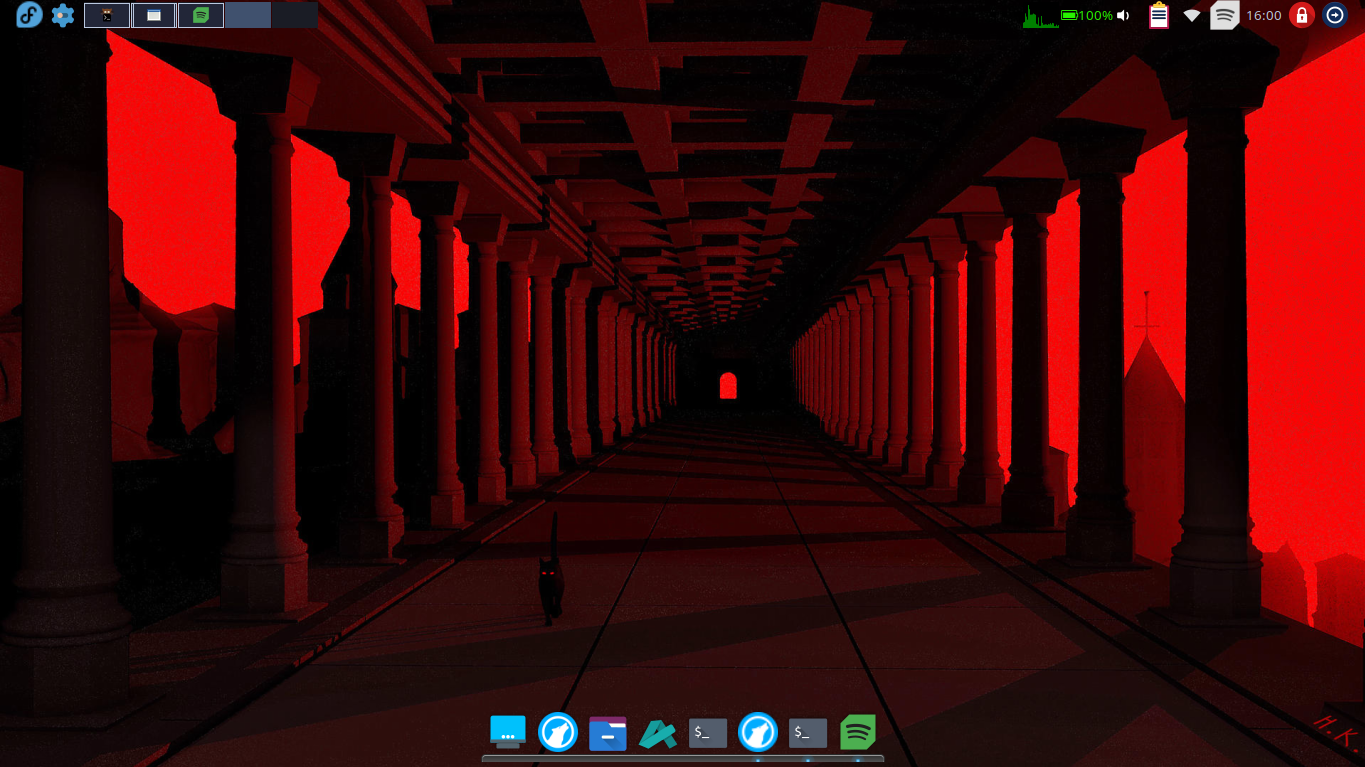Click the blue logout arrow icon

(x=1334, y=15)
